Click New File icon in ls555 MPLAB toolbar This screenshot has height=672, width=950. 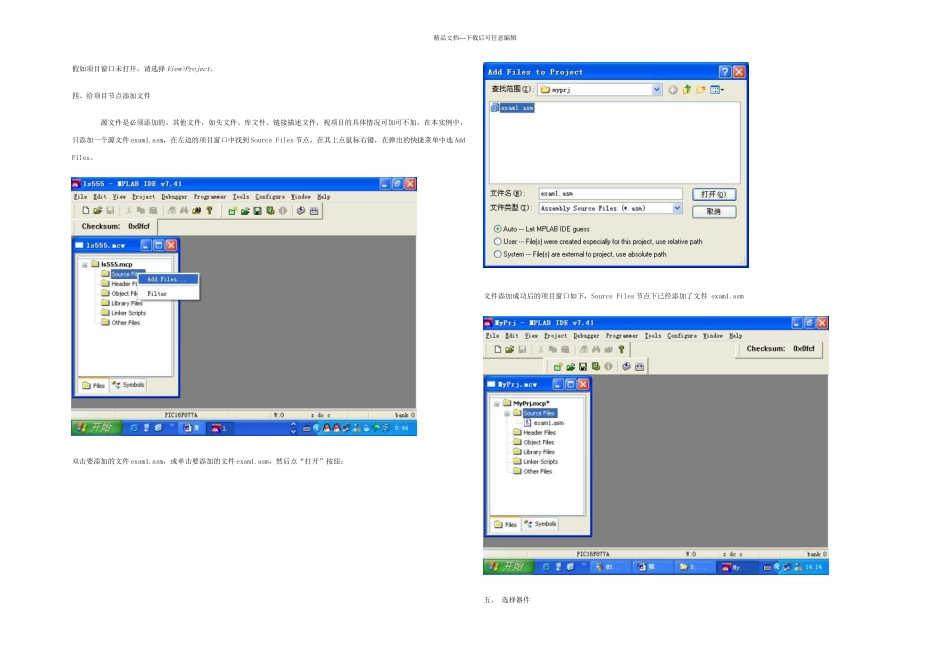point(85,211)
